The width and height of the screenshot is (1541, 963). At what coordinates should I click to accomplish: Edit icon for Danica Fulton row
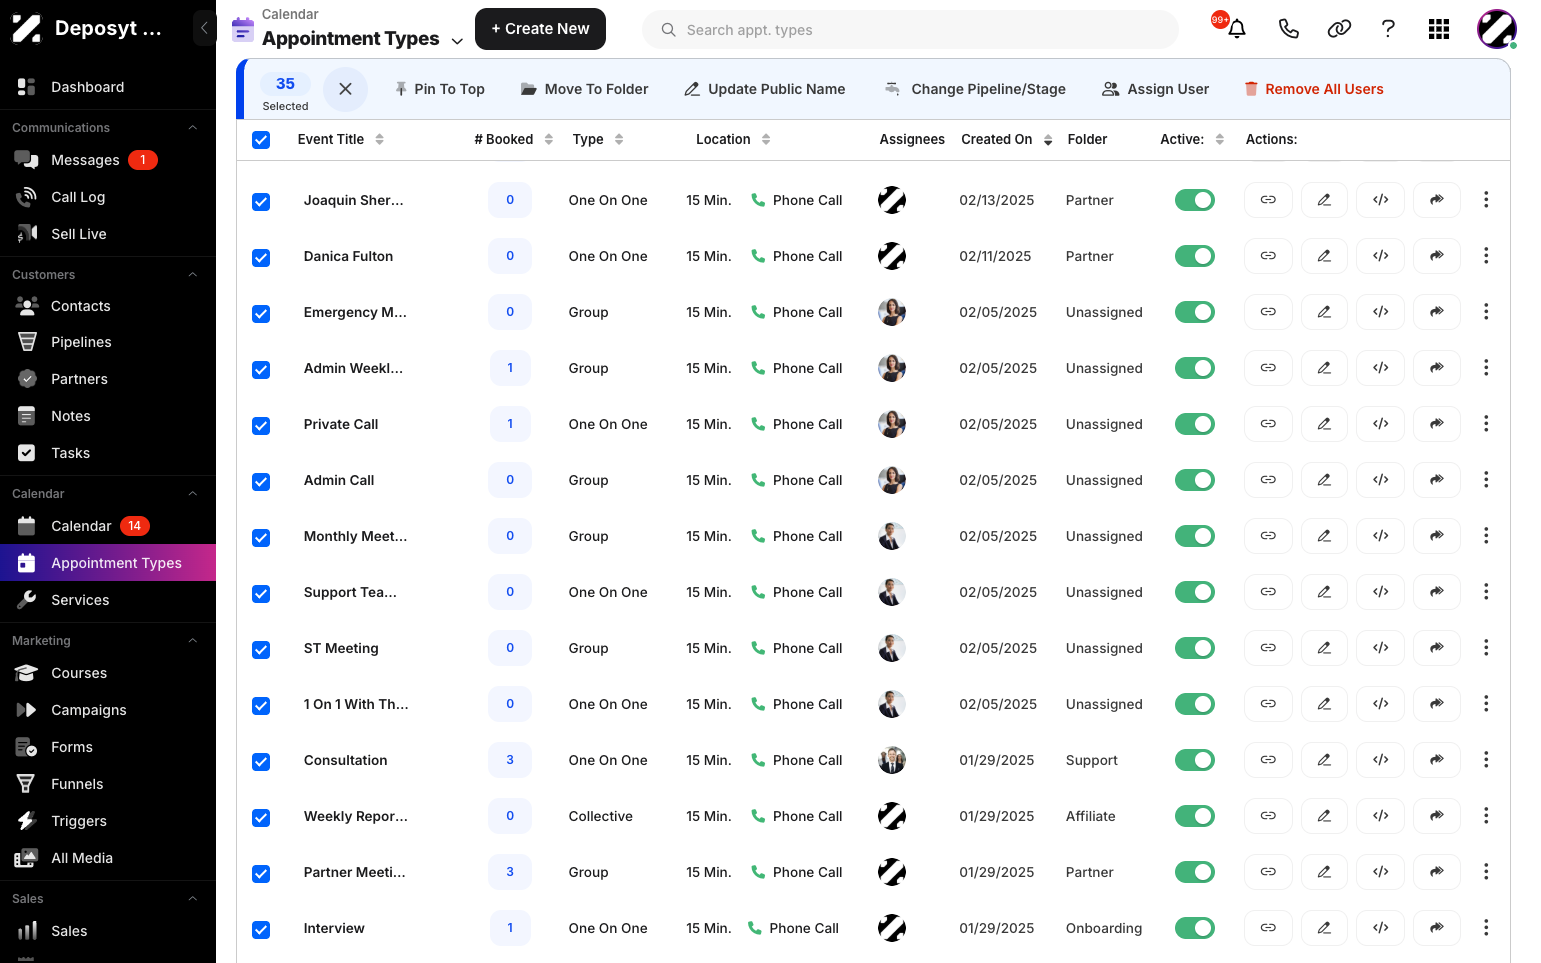click(x=1324, y=256)
